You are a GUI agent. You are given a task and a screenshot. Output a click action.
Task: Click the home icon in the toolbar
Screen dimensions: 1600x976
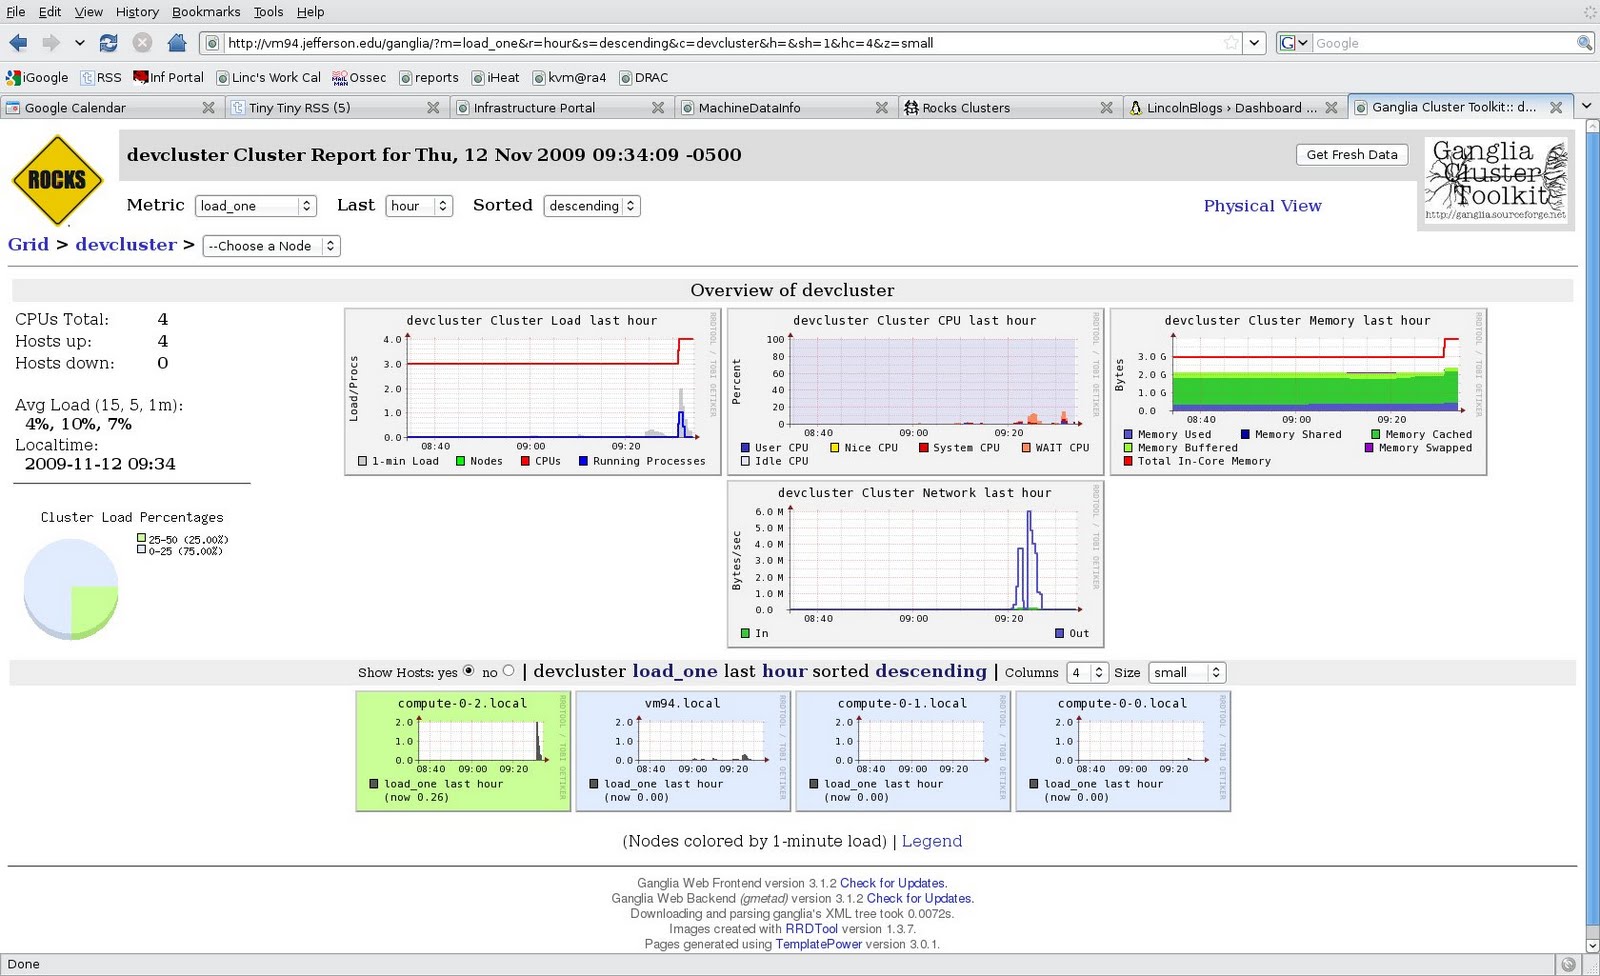tap(176, 43)
